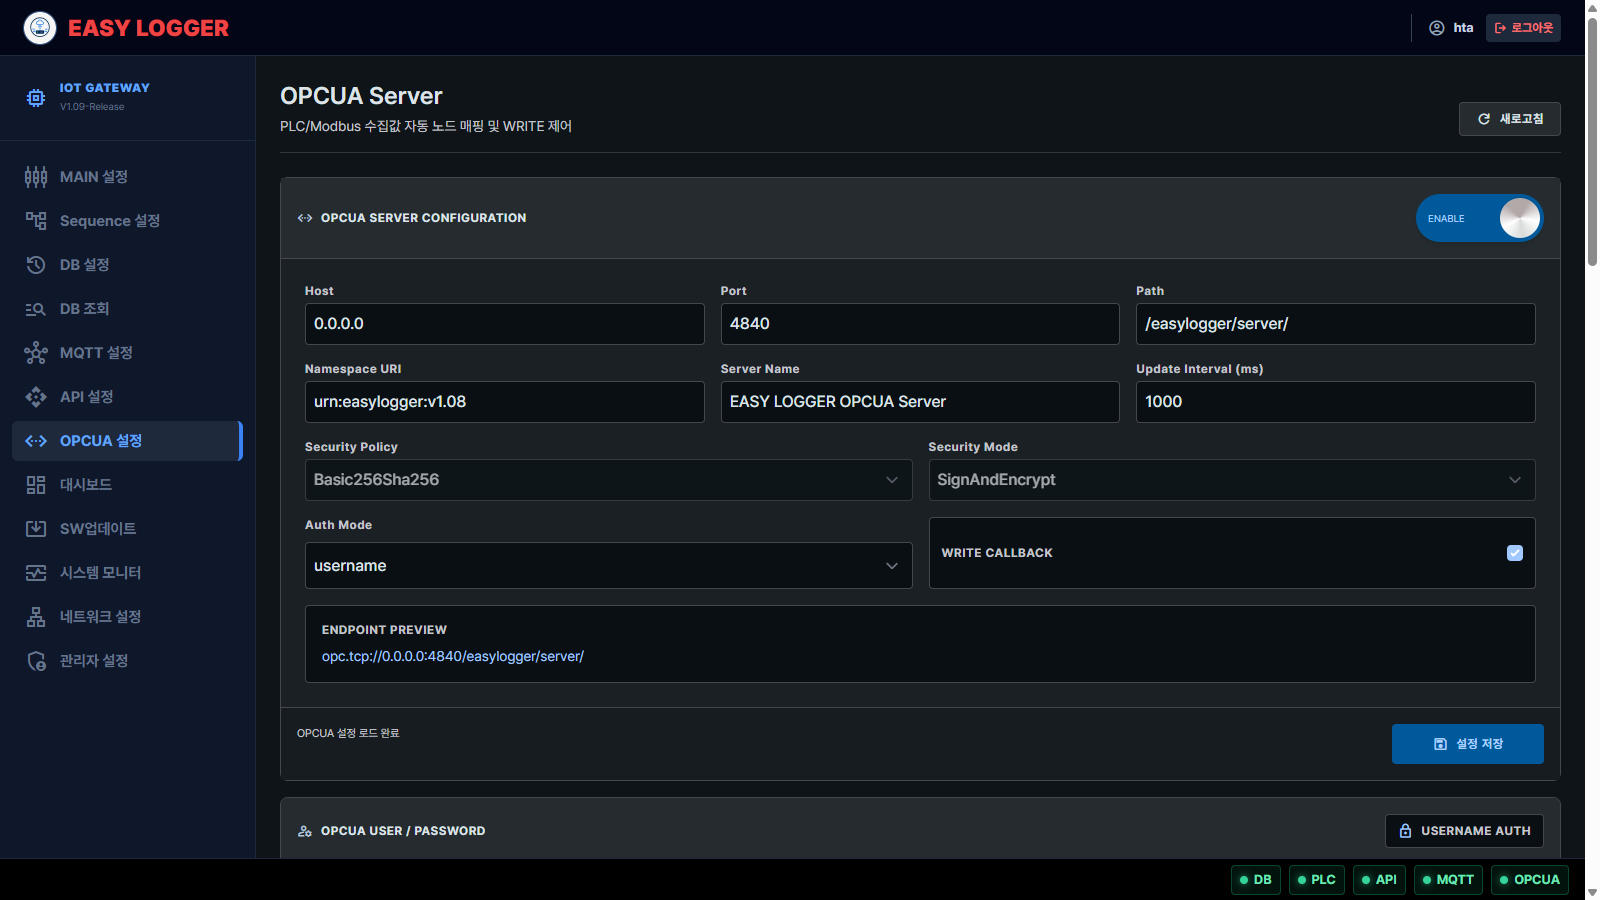
Task: Click the opc.tcp endpoint preview link
Action: click(x=453, y=657)
